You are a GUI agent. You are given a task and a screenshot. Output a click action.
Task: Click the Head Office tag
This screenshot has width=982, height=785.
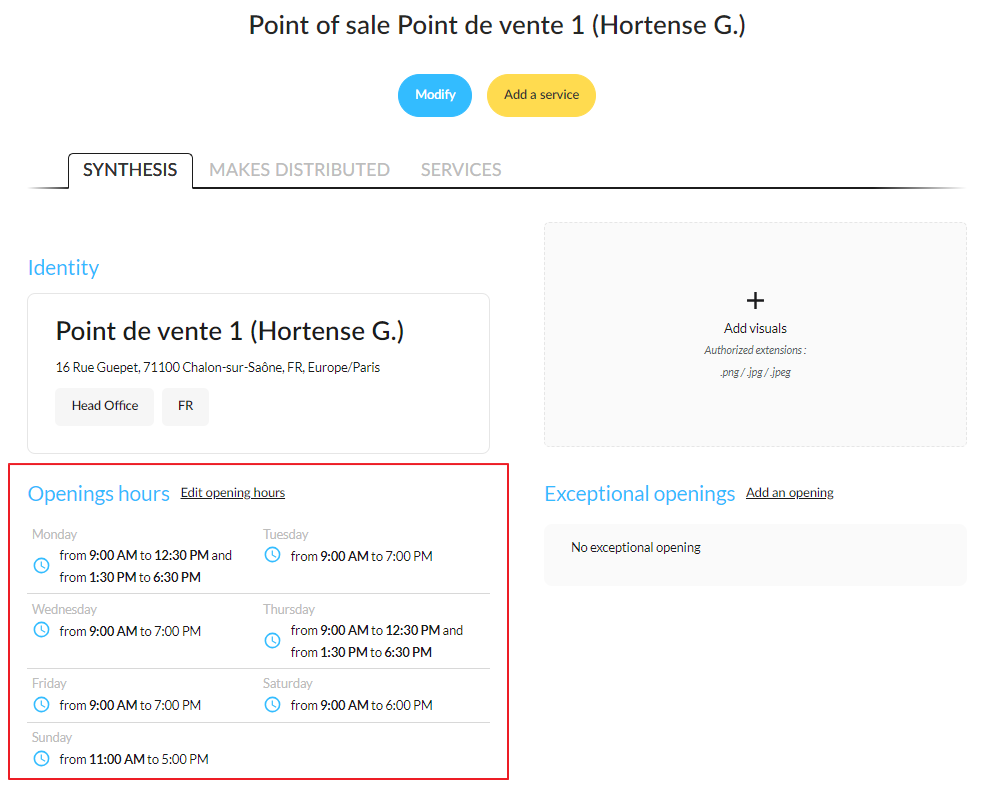click(105, 407)
